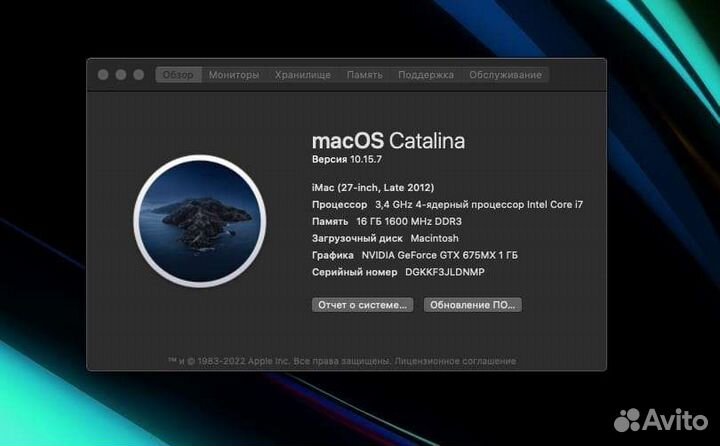Click the macOS Catalina title

[388, 141]
